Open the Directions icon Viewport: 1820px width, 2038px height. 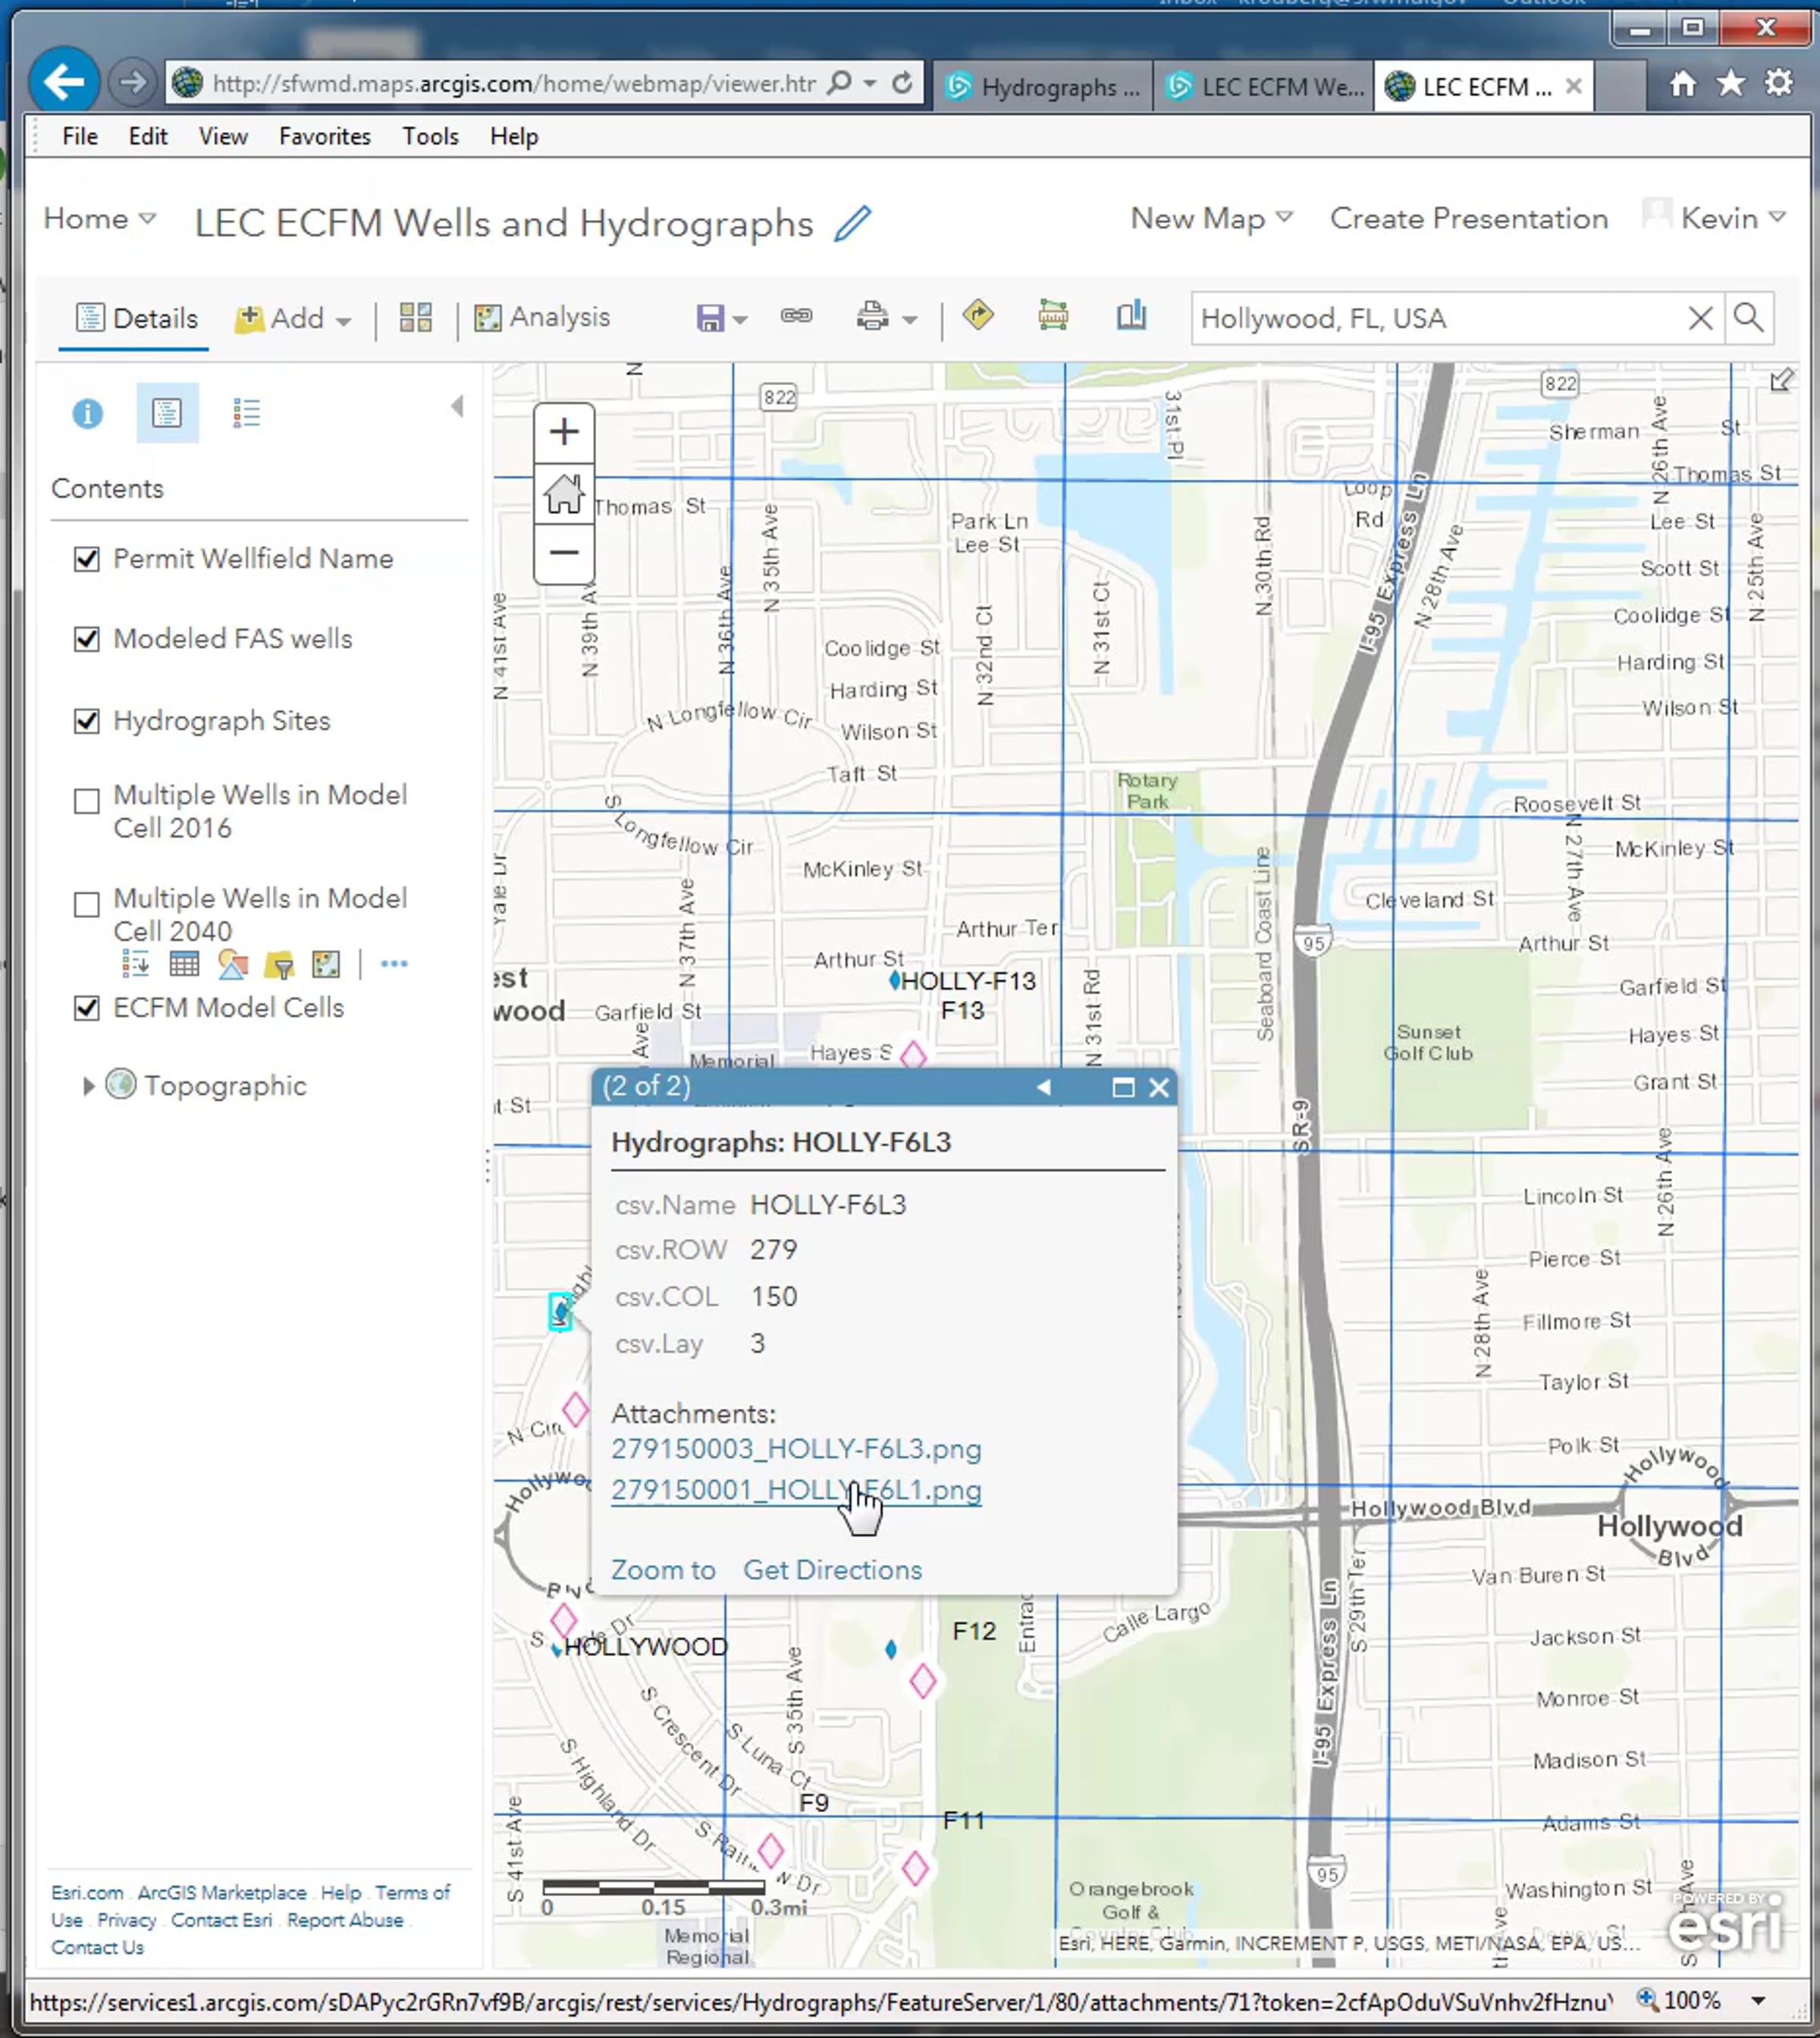click(978, 315)
